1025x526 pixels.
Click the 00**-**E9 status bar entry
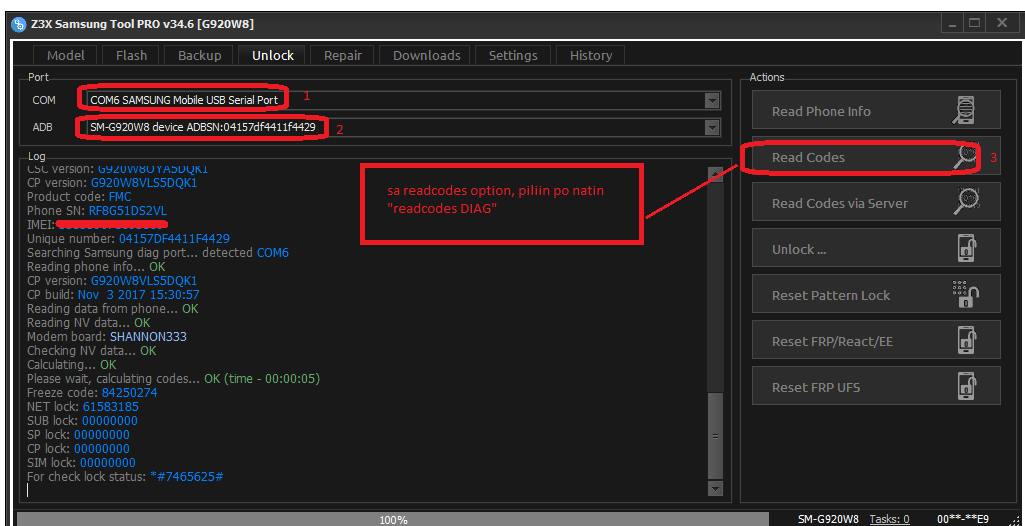(x=963, y=519)
